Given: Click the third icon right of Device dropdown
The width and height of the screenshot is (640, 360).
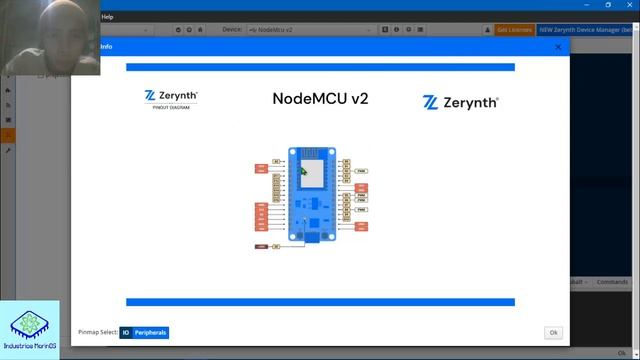Looking at the screenshot, I should click(x=409, y=29).
